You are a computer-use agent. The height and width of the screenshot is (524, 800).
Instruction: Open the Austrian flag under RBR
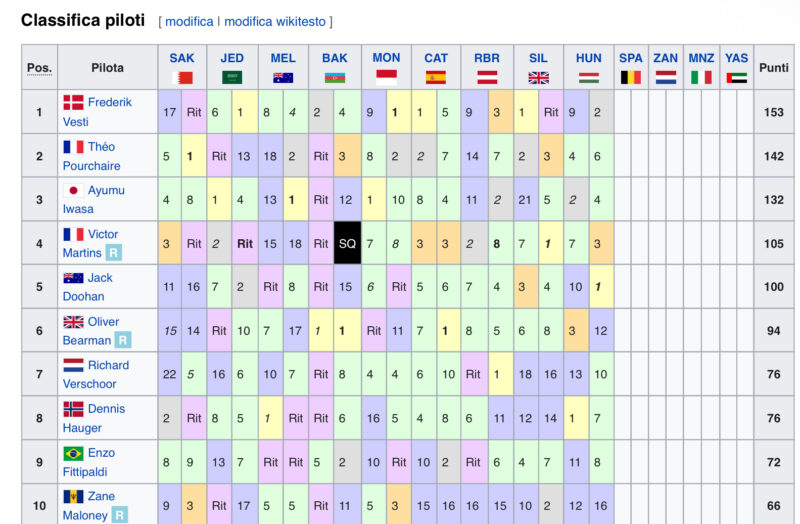tap(487, 78)
